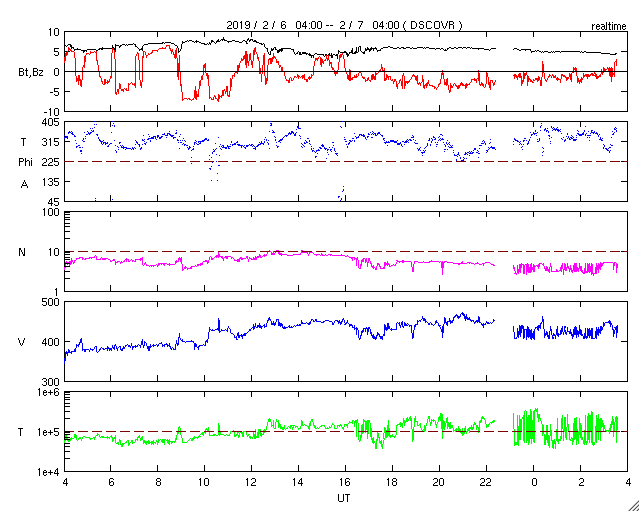Click the chart title date range text
Screen dimensions: 640x512
344,25
